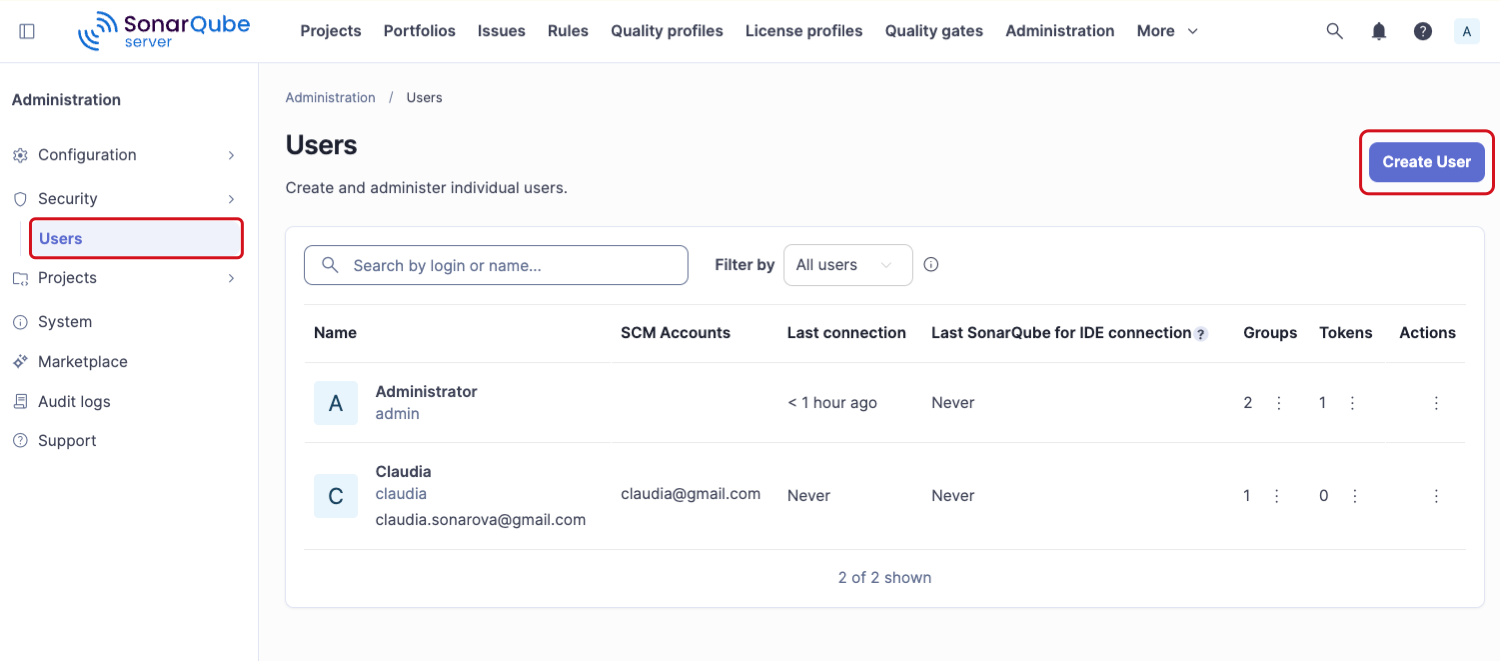This screenshot has height=661, width=1500.
Task: Go to Projects in top navigation
Action: coord(331,31)
